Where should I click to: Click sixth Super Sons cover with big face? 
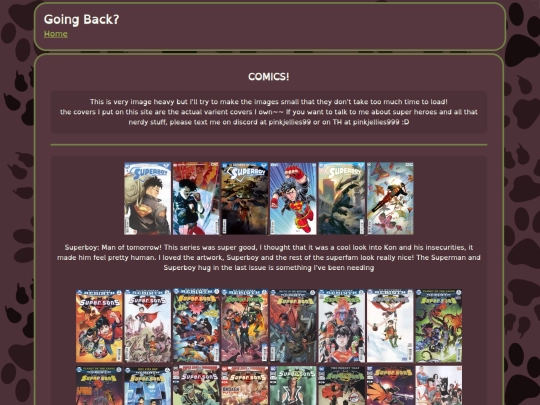pyautogui.click(x=342, y=326)
